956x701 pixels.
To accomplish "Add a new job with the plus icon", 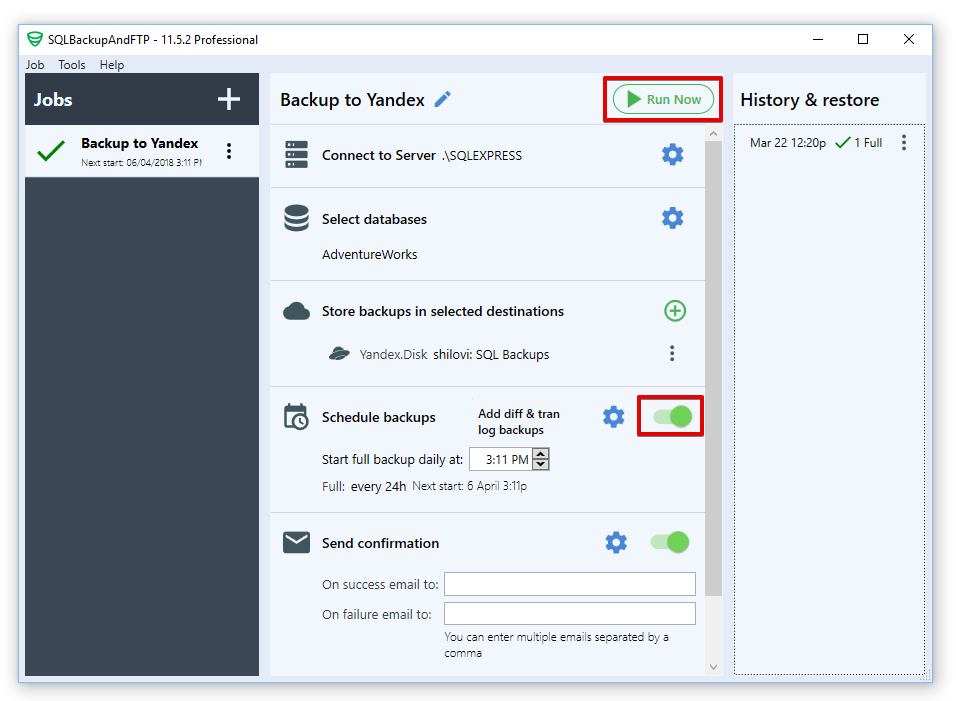I will click(x=229, y=99).
